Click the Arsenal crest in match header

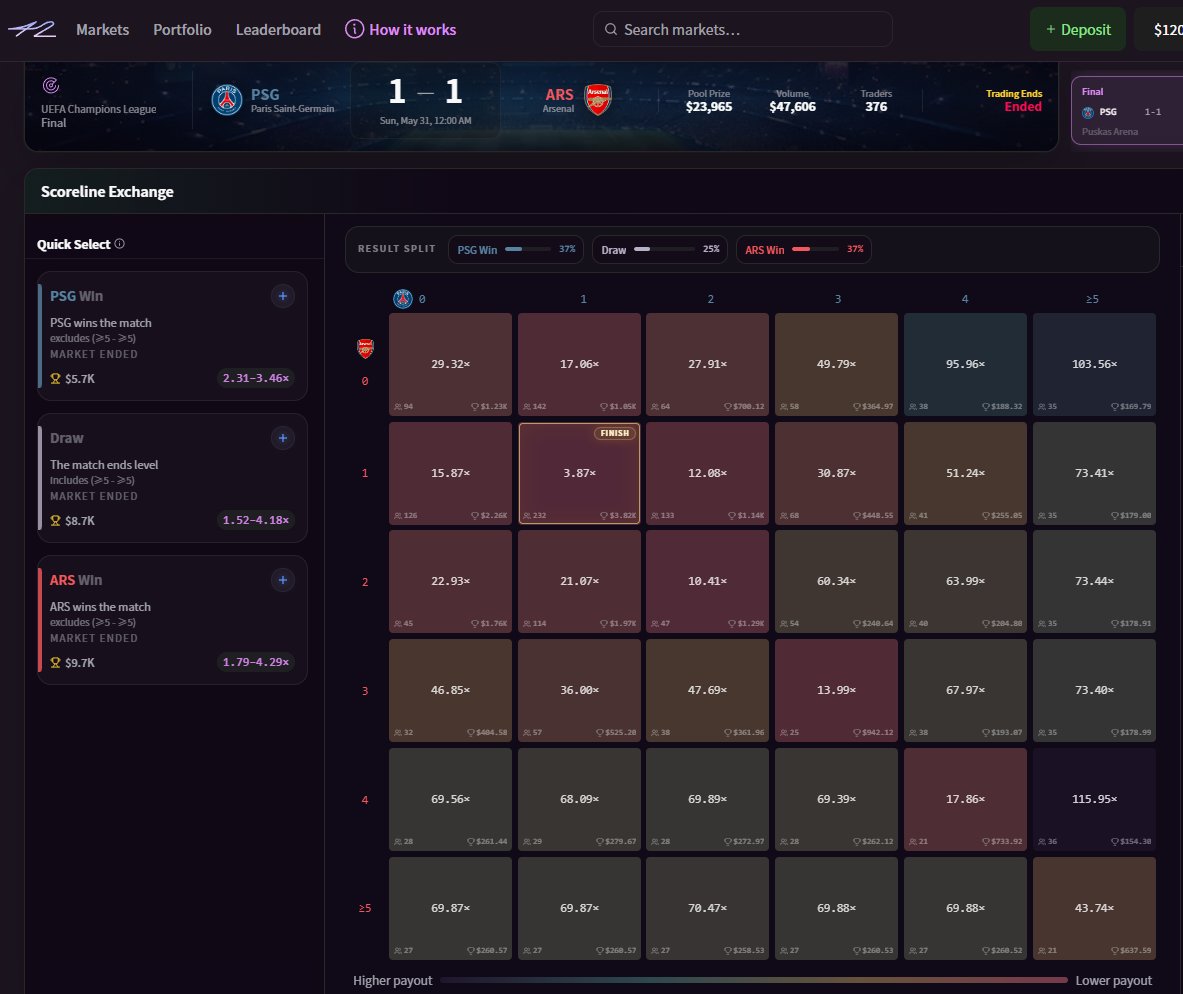click(598, 100)
